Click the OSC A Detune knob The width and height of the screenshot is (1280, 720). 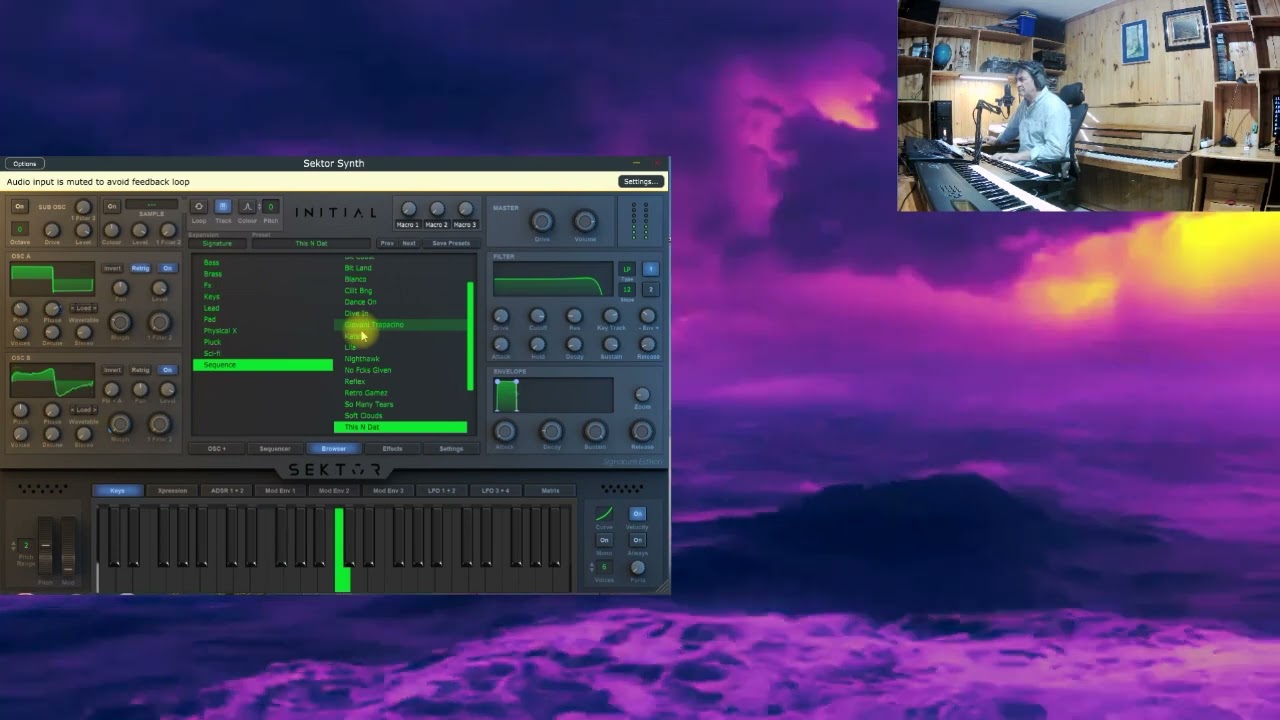(x=52, y=332)
